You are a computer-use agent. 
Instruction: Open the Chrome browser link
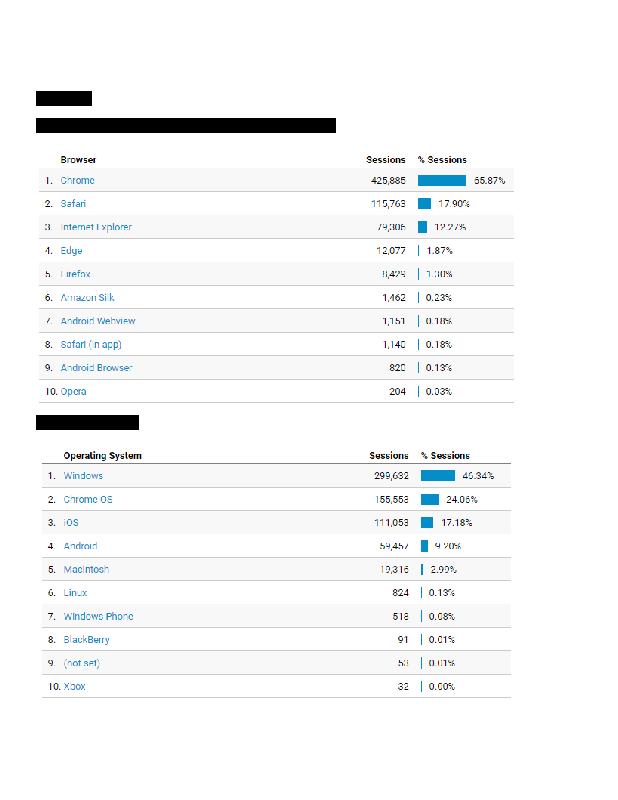77,181
